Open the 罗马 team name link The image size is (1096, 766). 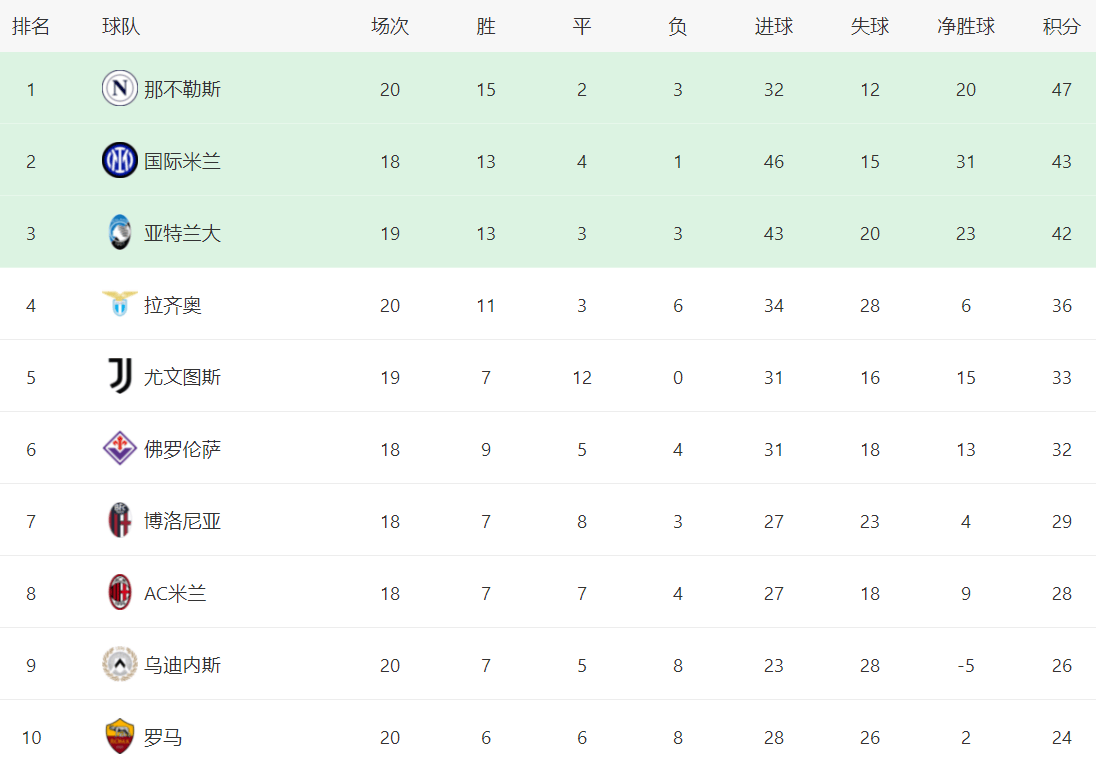pos(163,738)
